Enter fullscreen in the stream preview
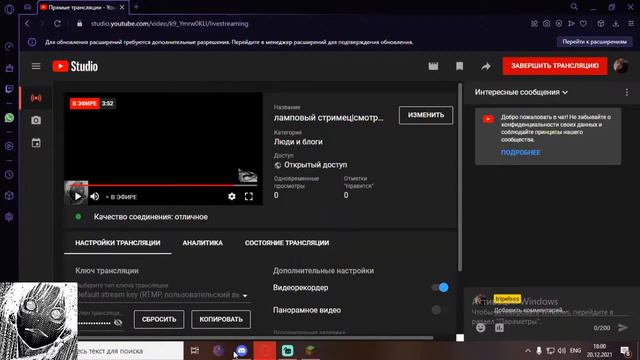The height and width of the screenshot is (360, 640). [x=249, y=197]
